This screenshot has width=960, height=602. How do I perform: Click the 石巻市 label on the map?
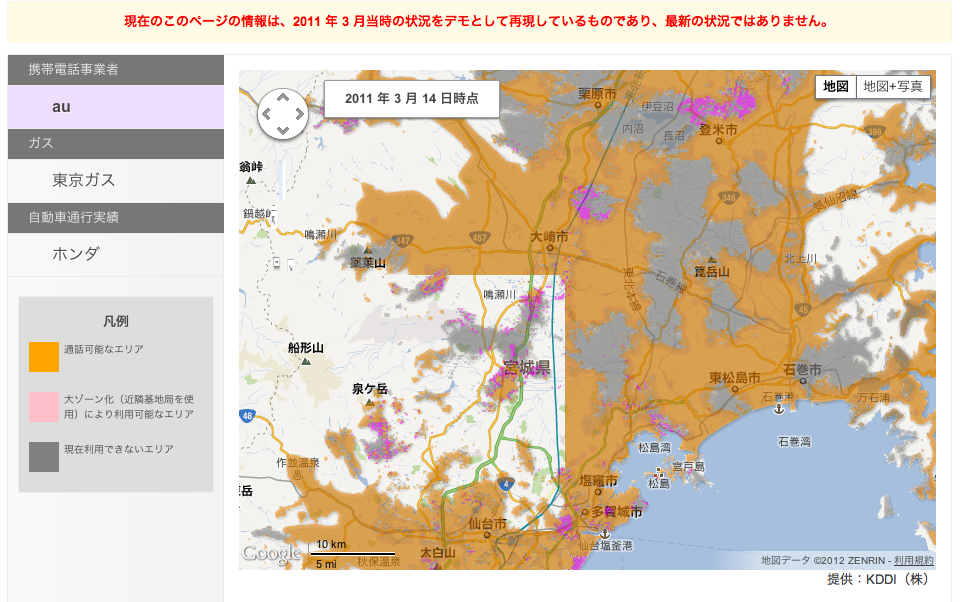pos(802,370)
